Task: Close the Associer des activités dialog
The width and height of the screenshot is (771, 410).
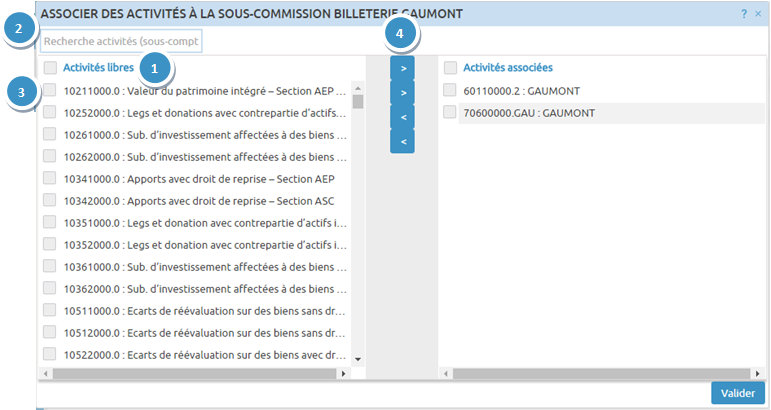Action: click(758, 14)
